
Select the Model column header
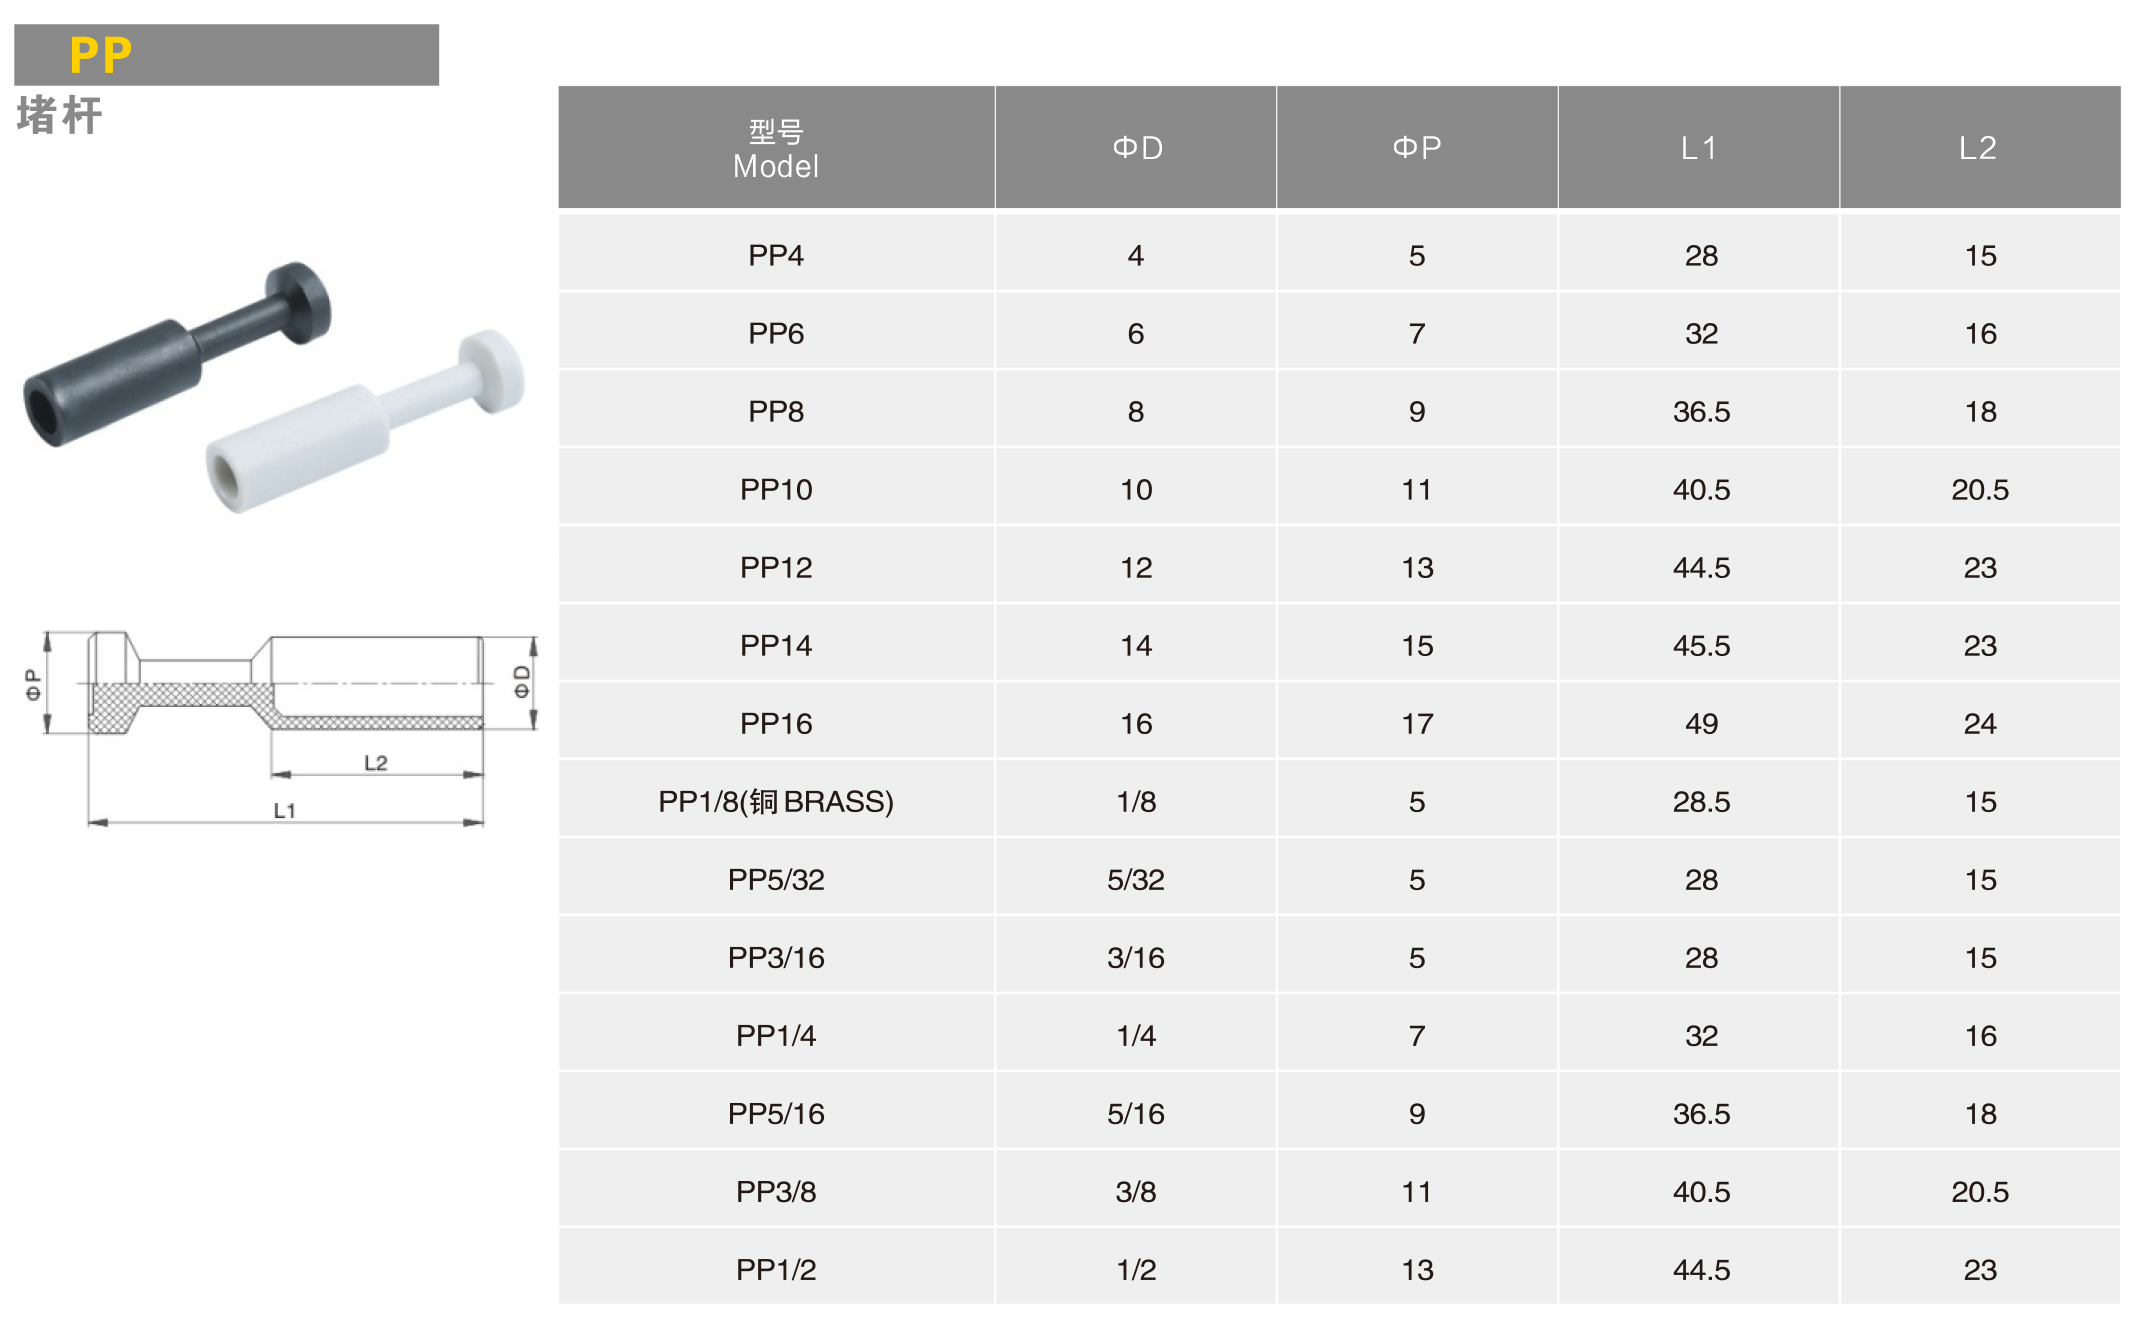[x=776, y=148]
